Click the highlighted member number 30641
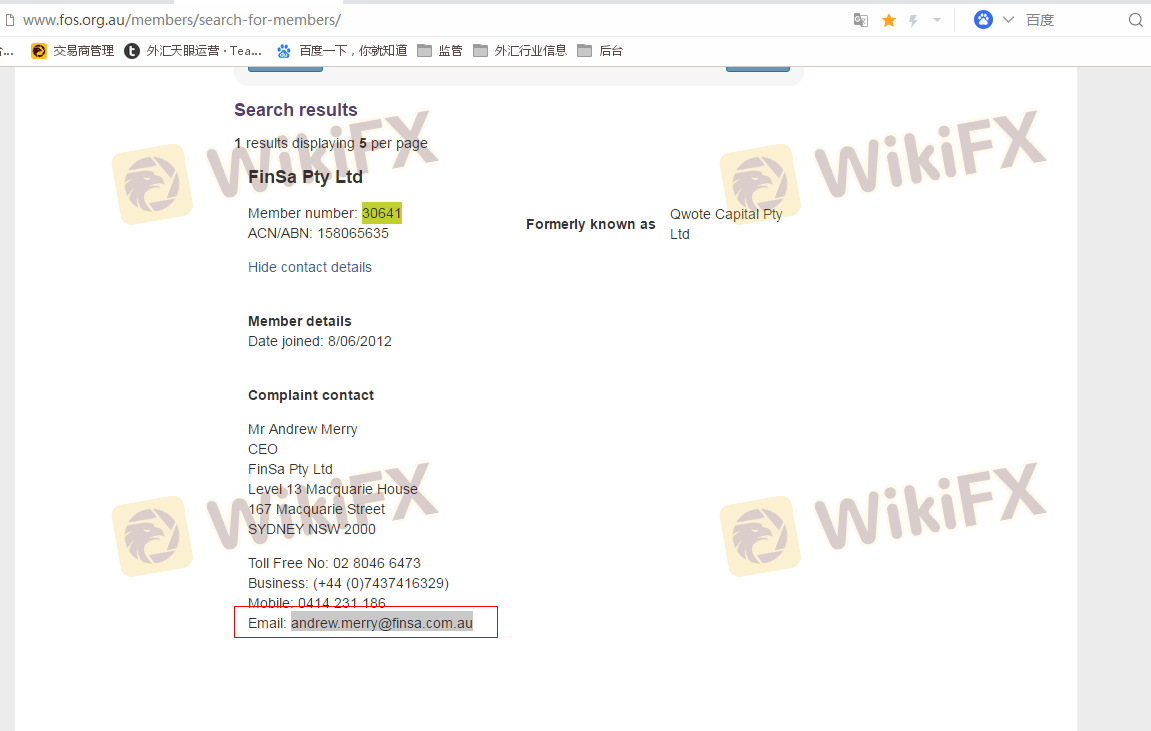 381,213
